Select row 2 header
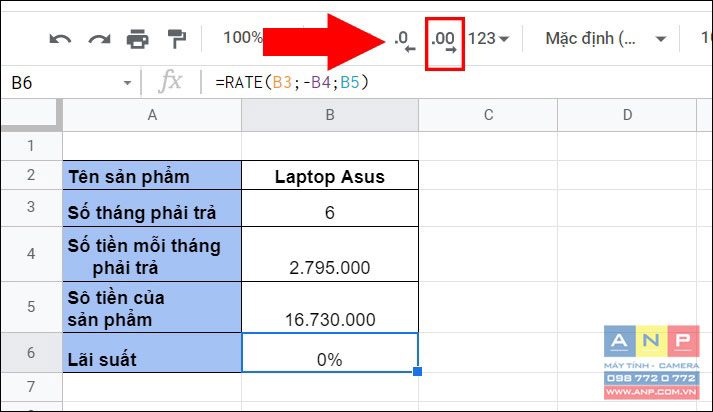713x412 pixels. click(x=31, y=175)
